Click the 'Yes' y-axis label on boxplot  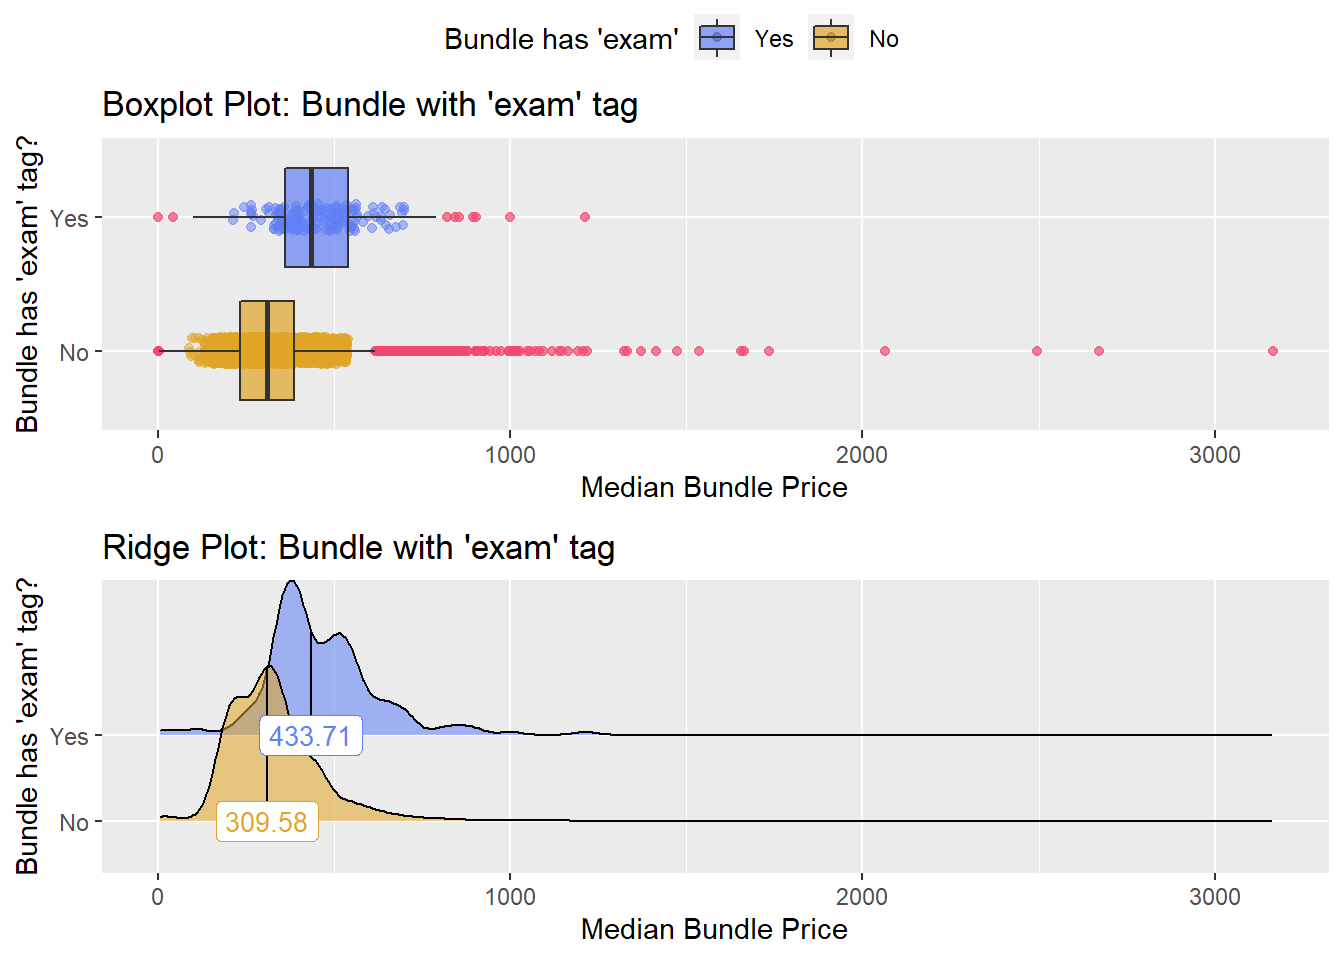(x=69, y=218)
